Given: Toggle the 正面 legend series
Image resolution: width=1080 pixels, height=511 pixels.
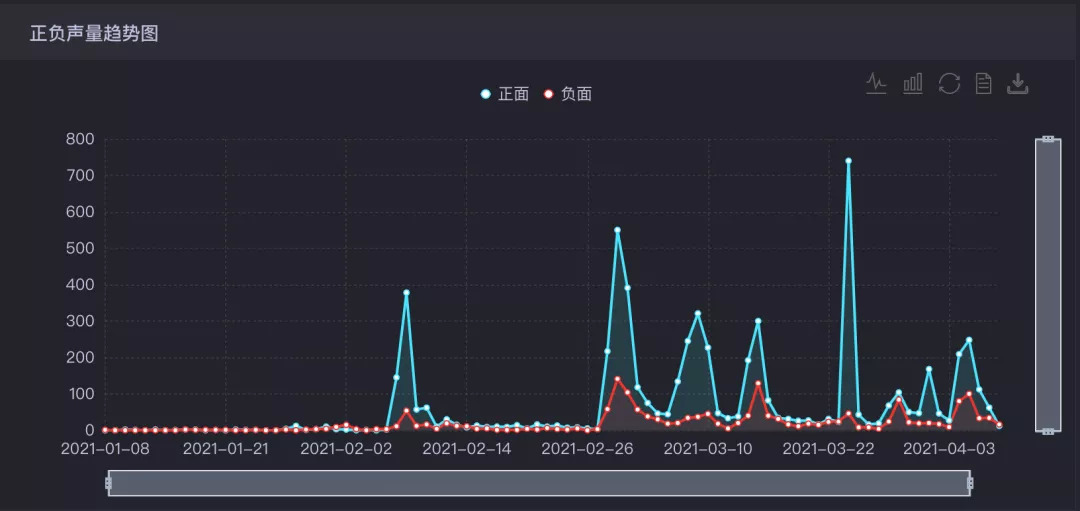Looking at the screenshot, I should point(504,94).
